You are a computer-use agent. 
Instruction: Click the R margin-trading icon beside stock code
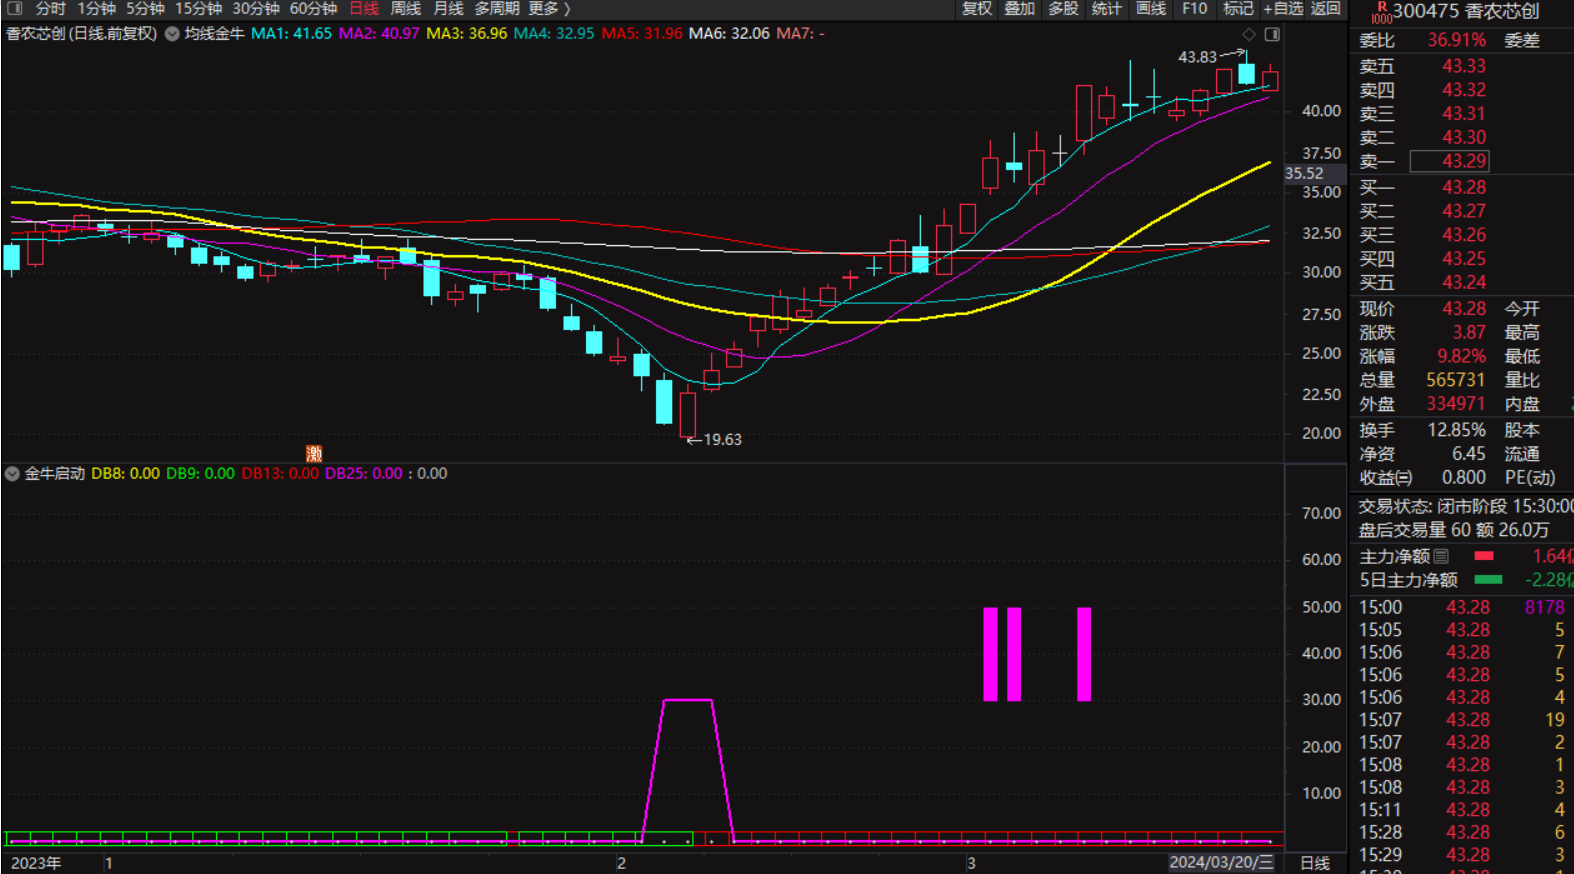tap(1381, 11)
